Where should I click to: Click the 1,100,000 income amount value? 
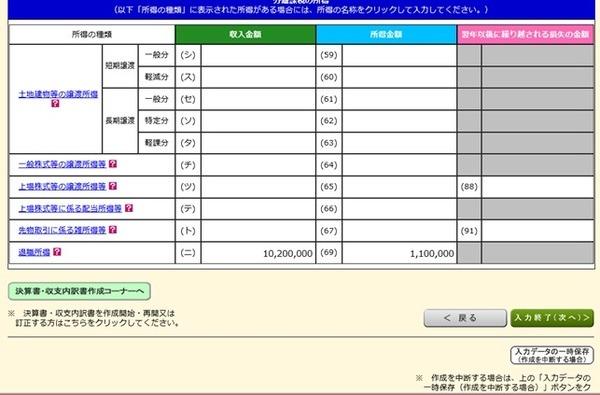432,254
